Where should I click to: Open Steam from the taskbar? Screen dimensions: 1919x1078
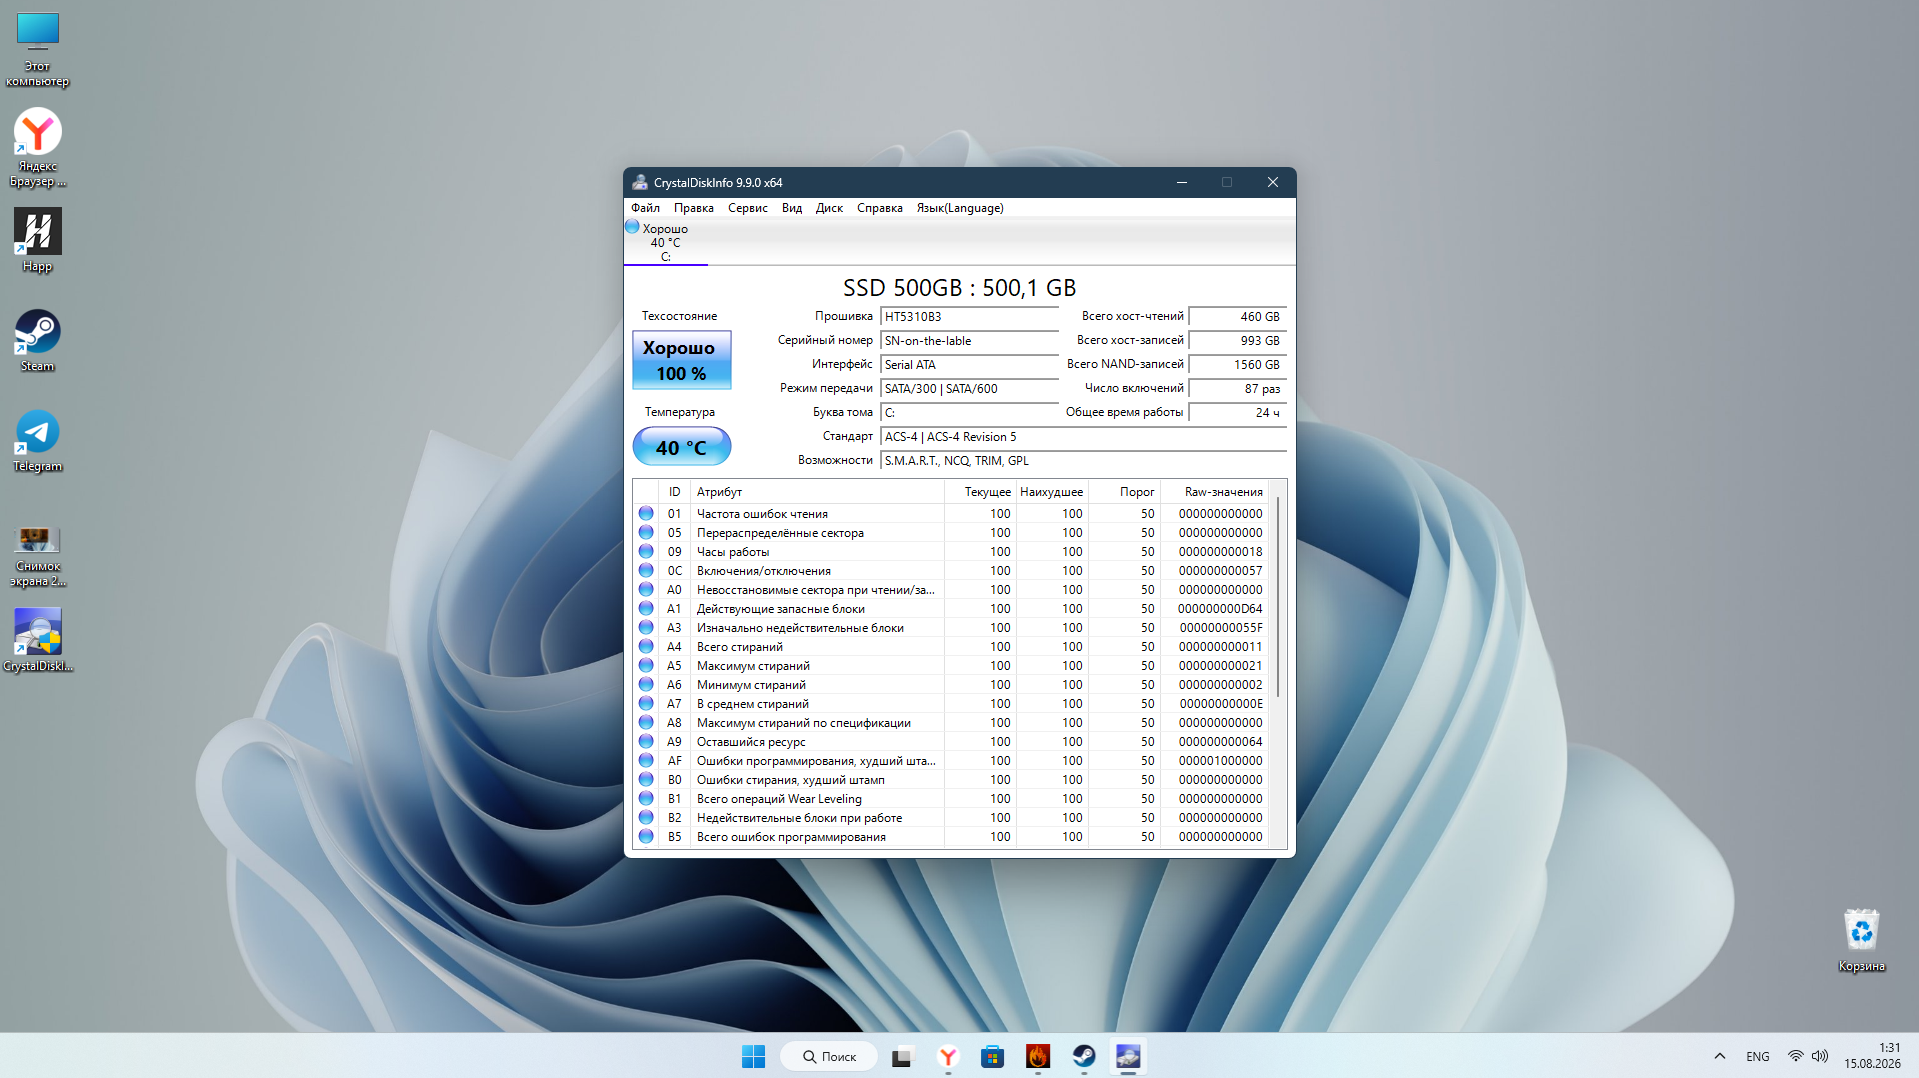pyautogui.click(x=1084, y=1056)
